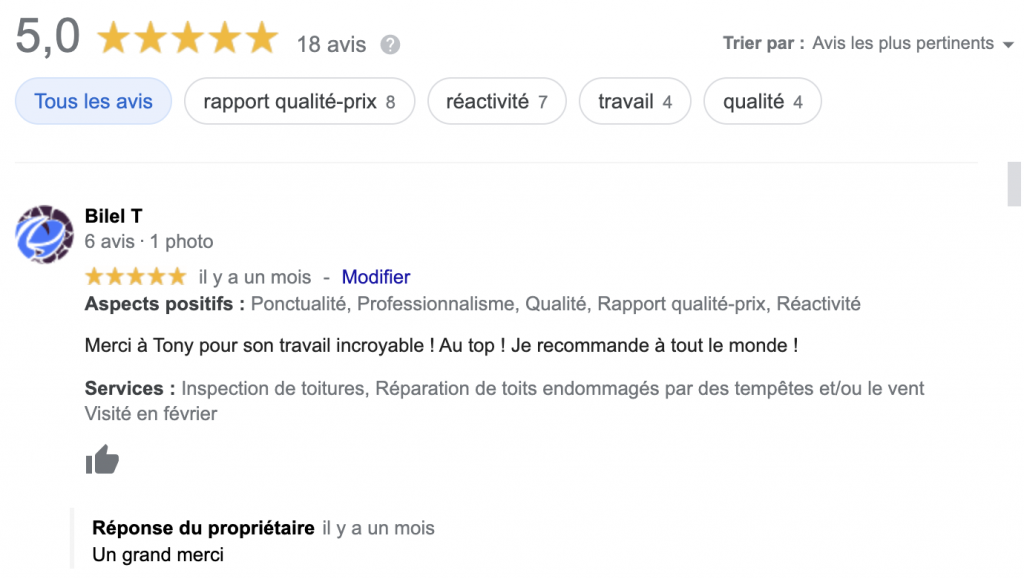The height and width of the screenshot is (579, 1024).
Task: Filter reviews by 'rapport qualité-prix'
Action: pos(299,101)
